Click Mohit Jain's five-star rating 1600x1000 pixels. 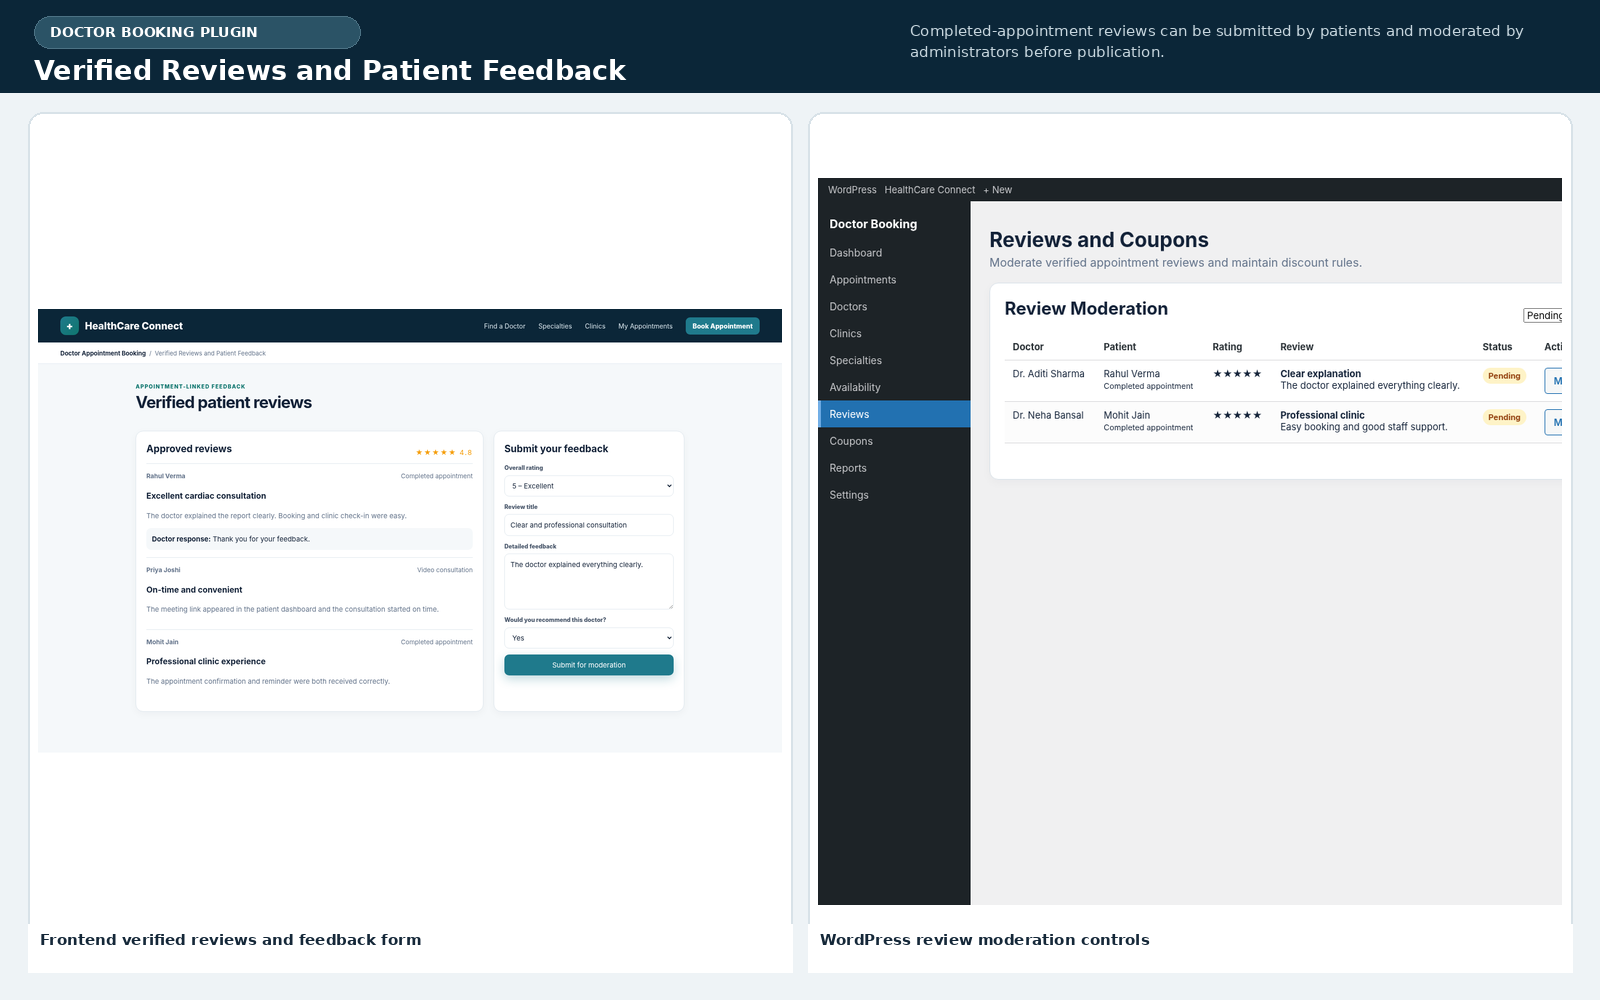point(1237,415)
